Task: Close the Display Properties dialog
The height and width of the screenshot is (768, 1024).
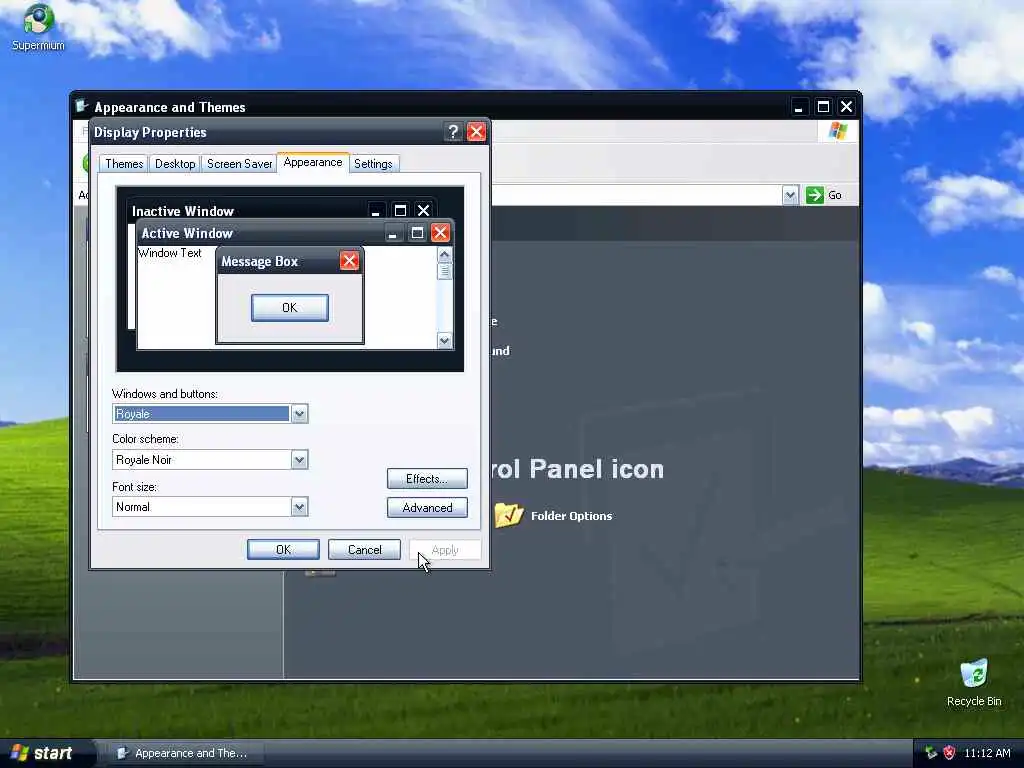Action: [x=477, y=132]
